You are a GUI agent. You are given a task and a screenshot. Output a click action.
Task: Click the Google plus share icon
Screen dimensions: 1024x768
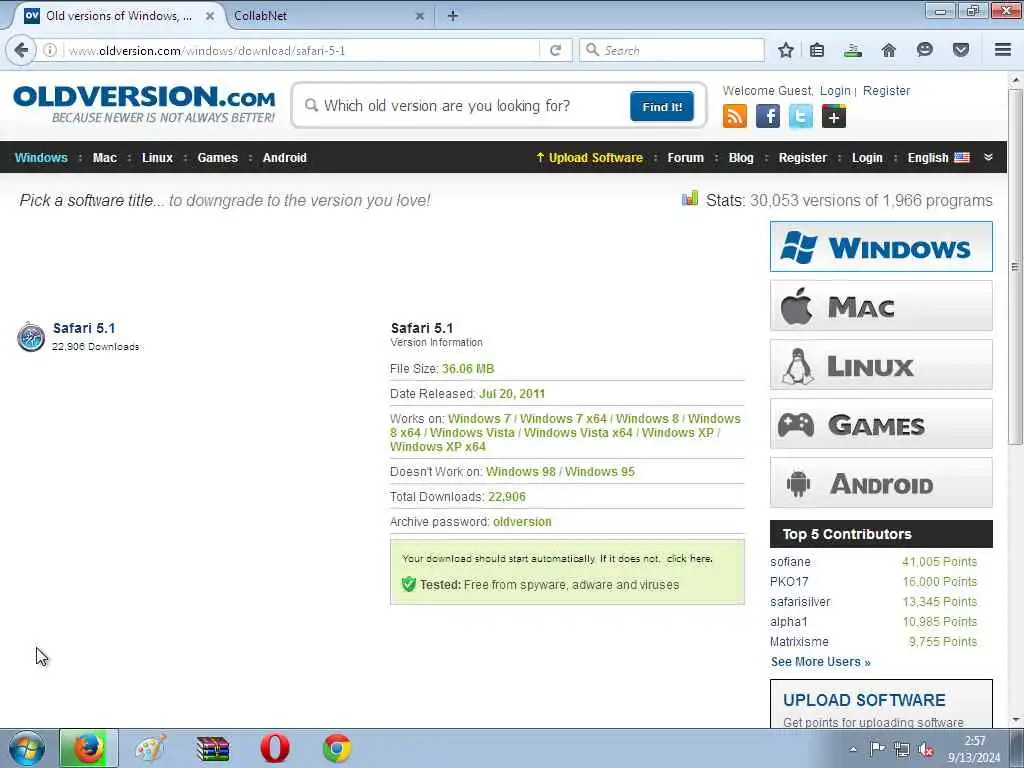pos(834,116)
